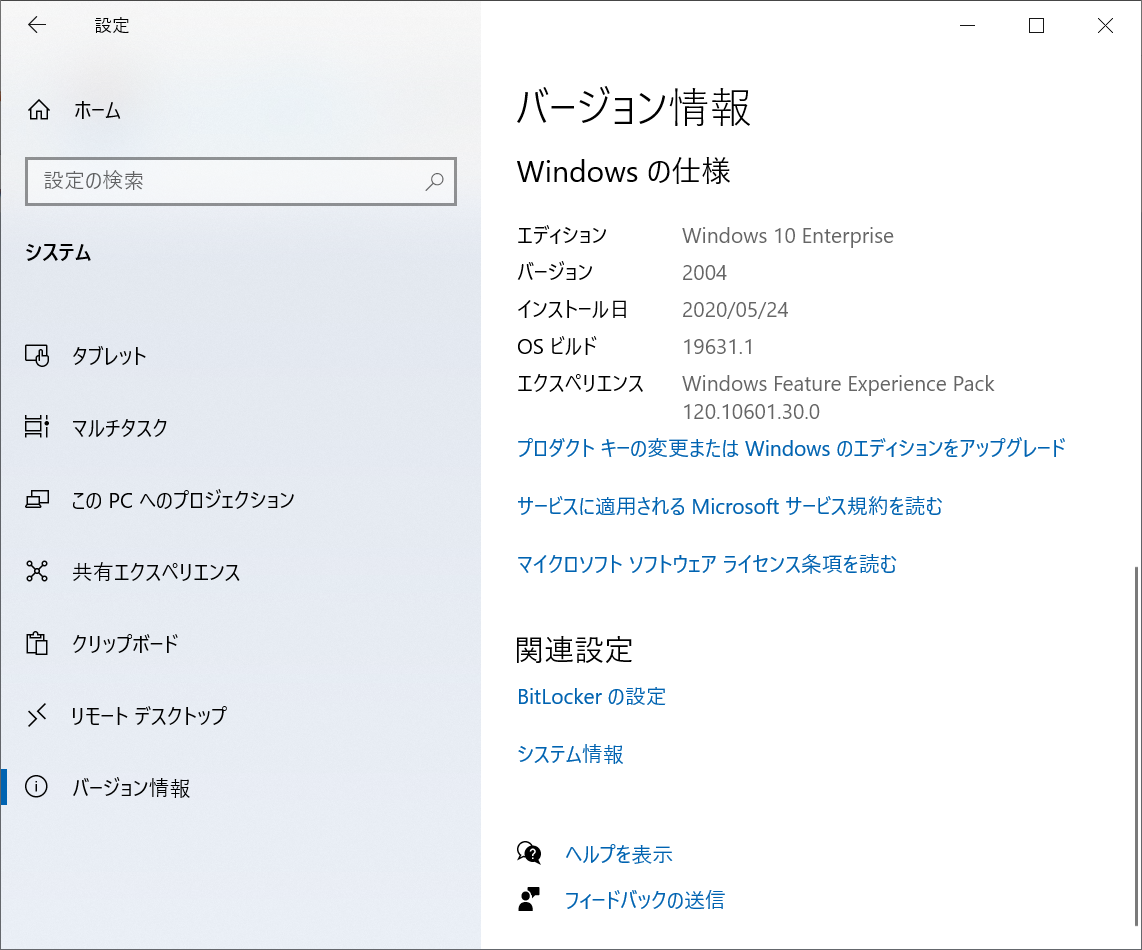Click the 共有エクスペリエンス shared experiences icon
This screenshot has height=950, width=1142.
[x=37, y=571]
